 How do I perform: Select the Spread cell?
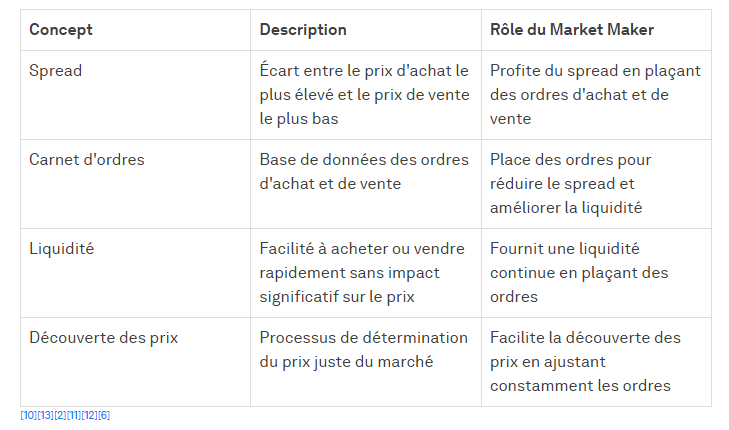click(56, 72)
